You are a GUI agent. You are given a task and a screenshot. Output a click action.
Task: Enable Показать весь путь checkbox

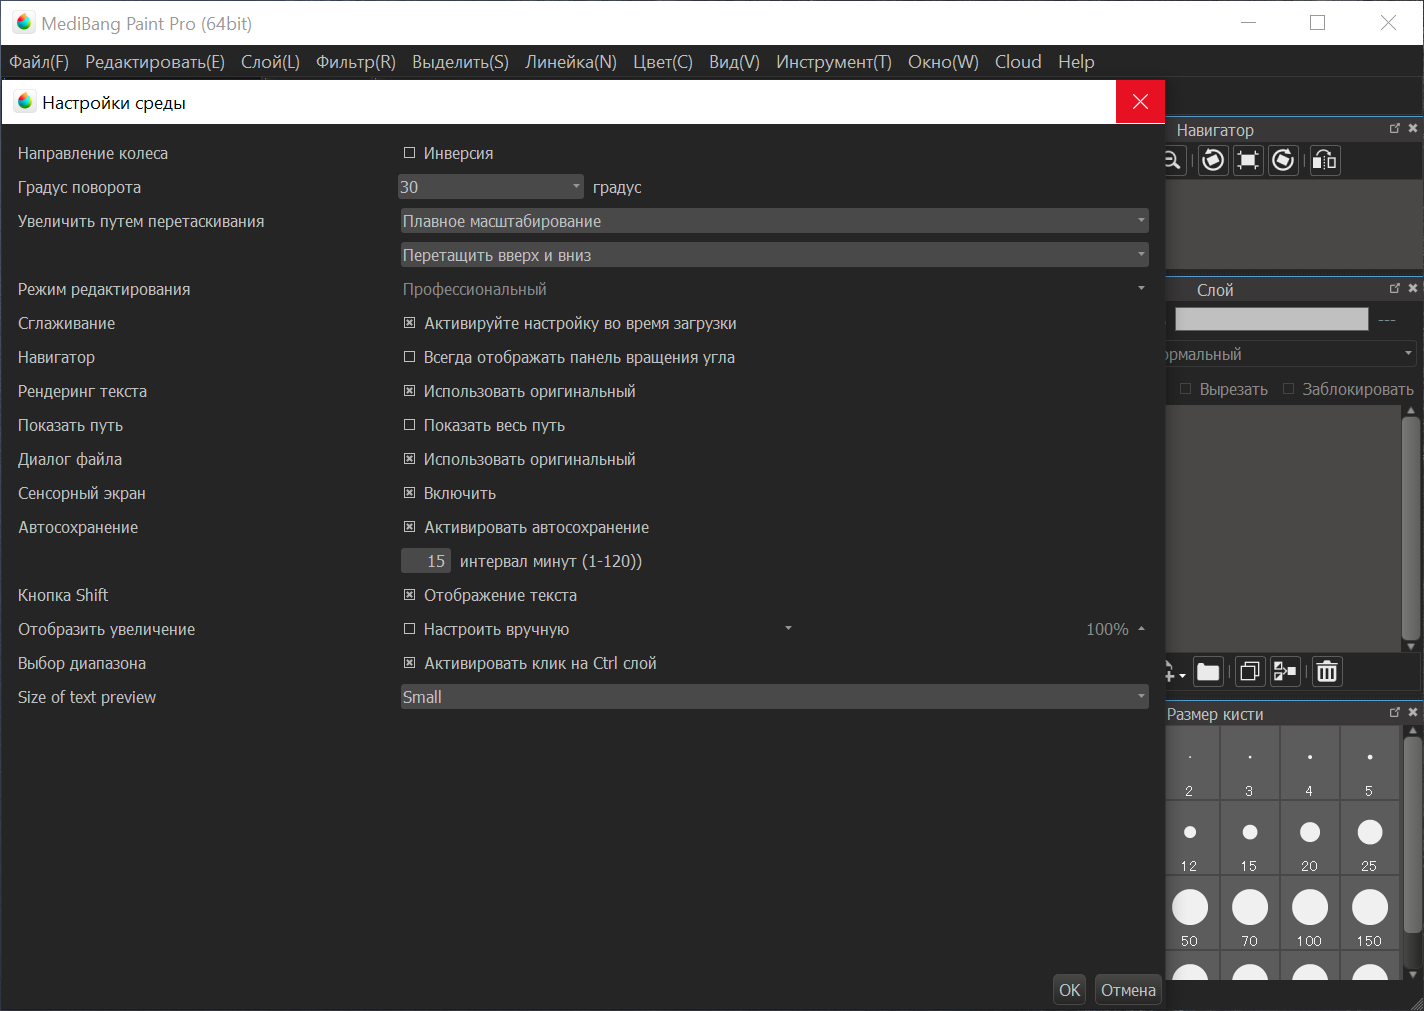tap(409, 425)
